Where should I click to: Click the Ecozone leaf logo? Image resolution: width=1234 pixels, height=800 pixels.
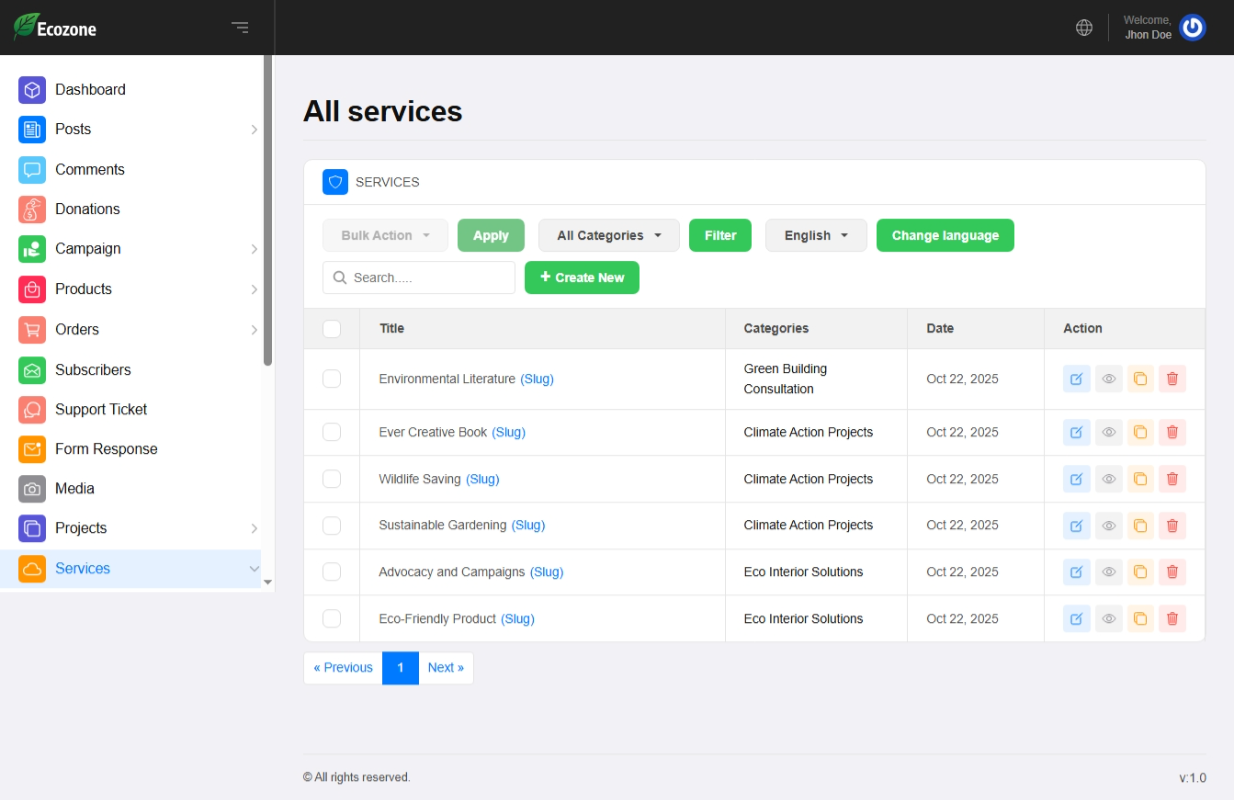[26, 27]
